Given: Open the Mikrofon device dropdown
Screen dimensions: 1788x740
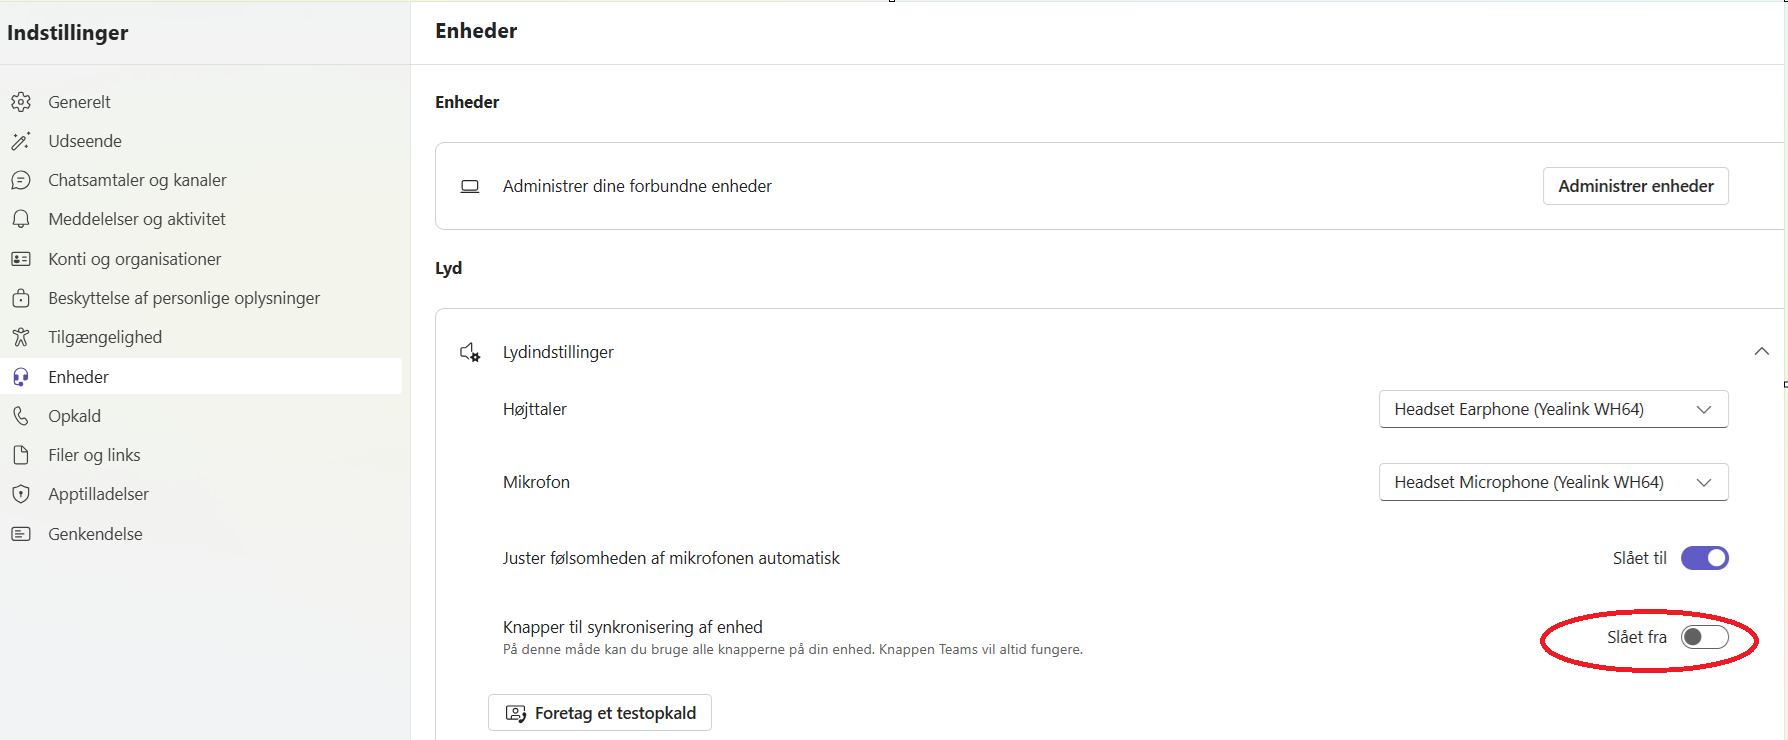Looking at the screenshot, I should pyautogui.click(x=1553, y=482).
